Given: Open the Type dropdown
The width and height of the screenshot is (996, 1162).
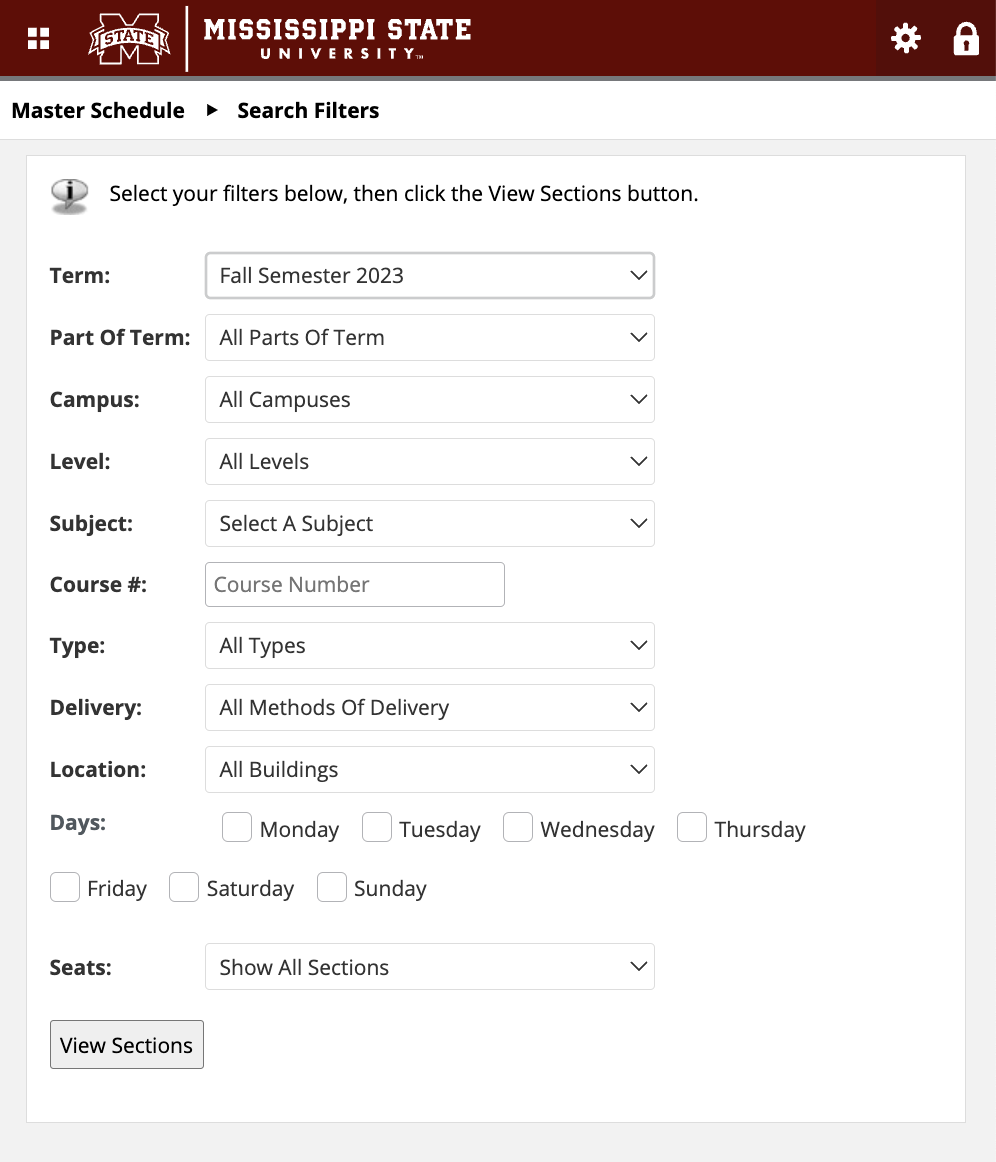Looking at the screenshot, I should [x=430, y=645].
